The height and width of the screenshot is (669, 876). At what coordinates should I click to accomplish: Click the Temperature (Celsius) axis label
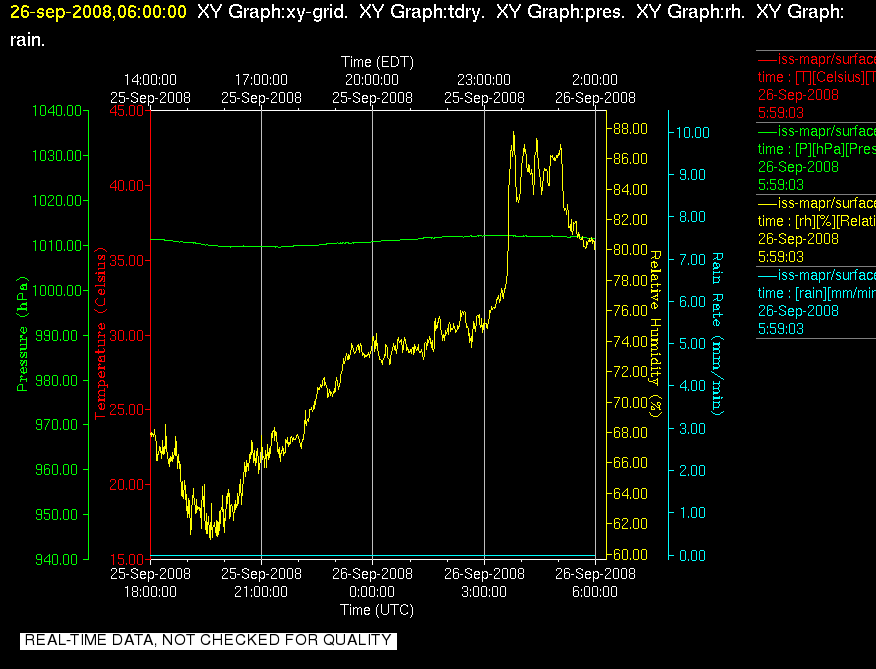[x=100, y=334]
